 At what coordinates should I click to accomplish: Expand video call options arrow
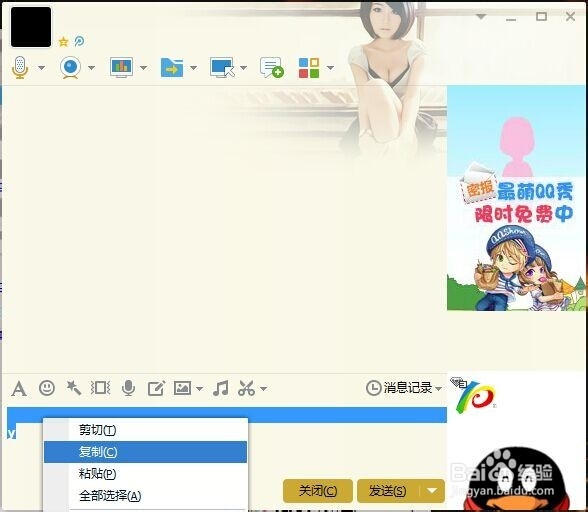[x=92, y=68]
